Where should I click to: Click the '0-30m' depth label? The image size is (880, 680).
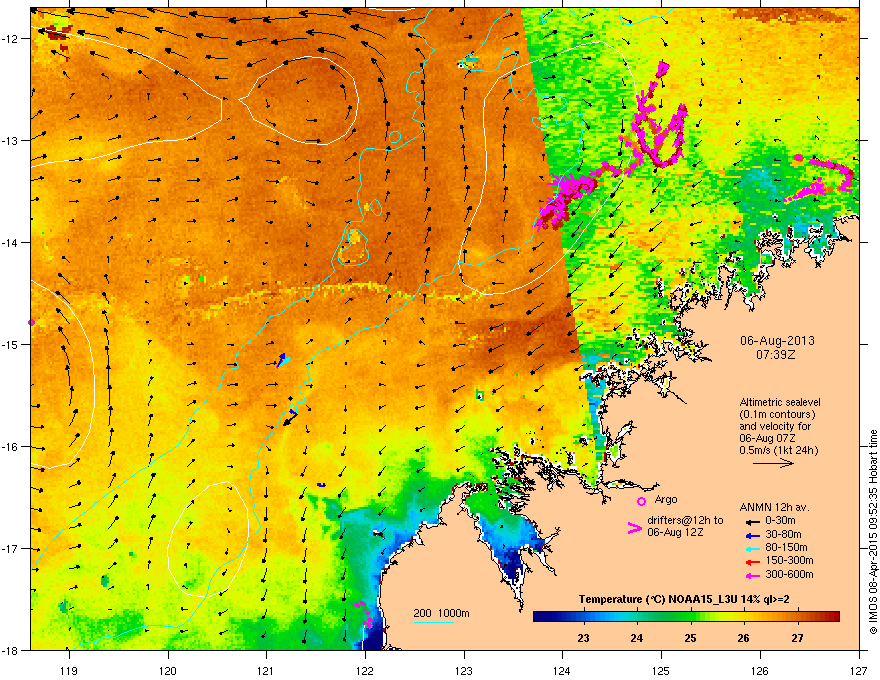point(781,521)
